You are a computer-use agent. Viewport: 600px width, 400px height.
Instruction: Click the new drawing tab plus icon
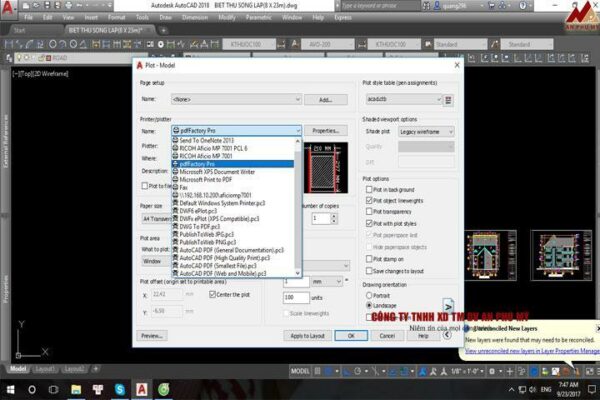pyautogui.click(x=163, y=30)
